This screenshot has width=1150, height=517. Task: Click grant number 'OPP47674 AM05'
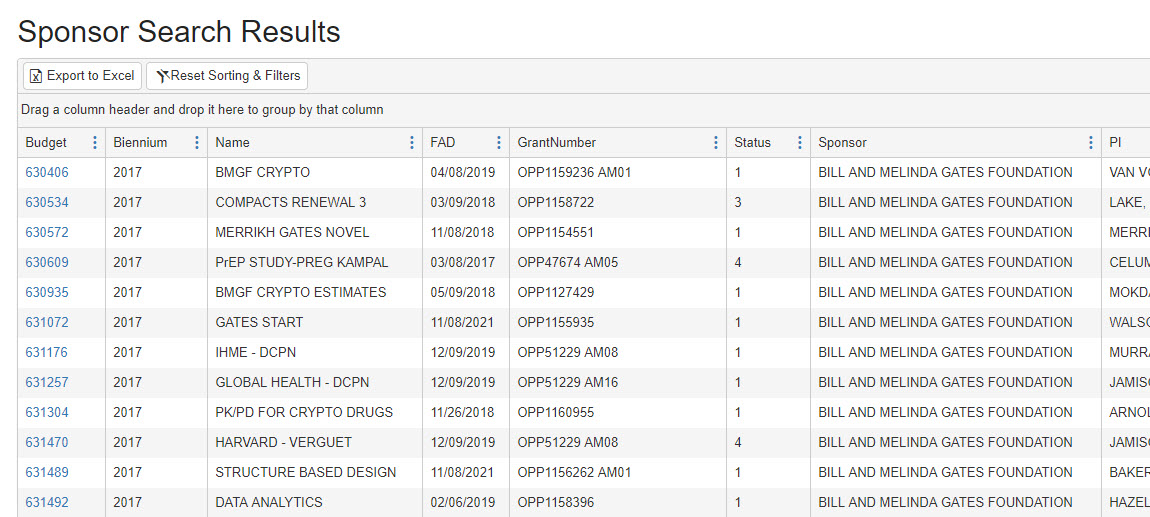tap(568, 263)
